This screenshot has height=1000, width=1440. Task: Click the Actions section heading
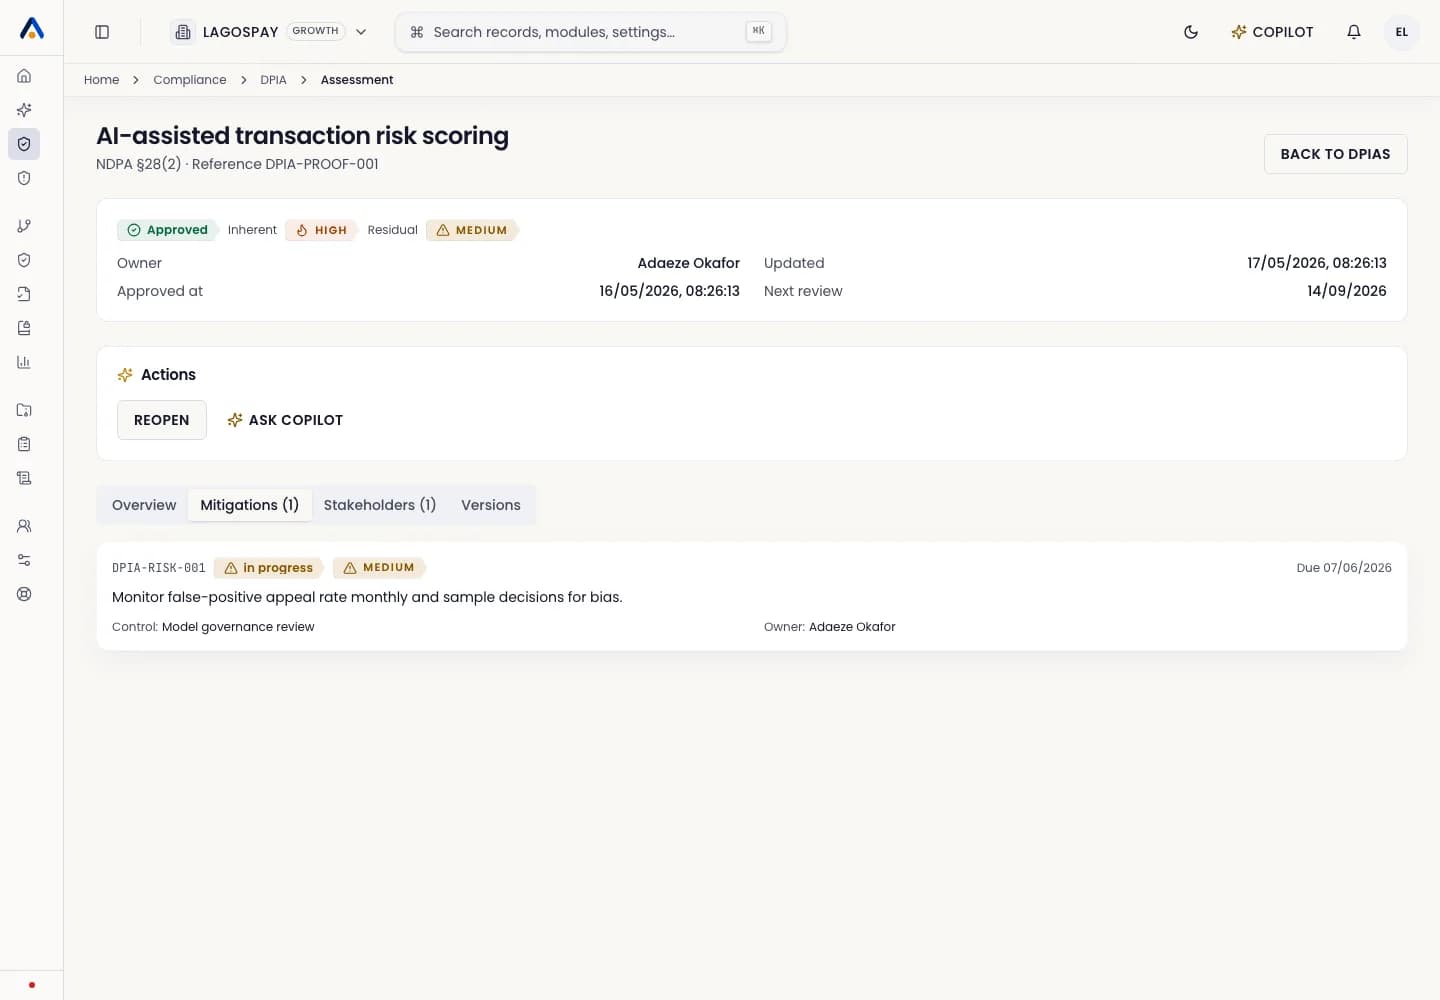pos(168,375)
